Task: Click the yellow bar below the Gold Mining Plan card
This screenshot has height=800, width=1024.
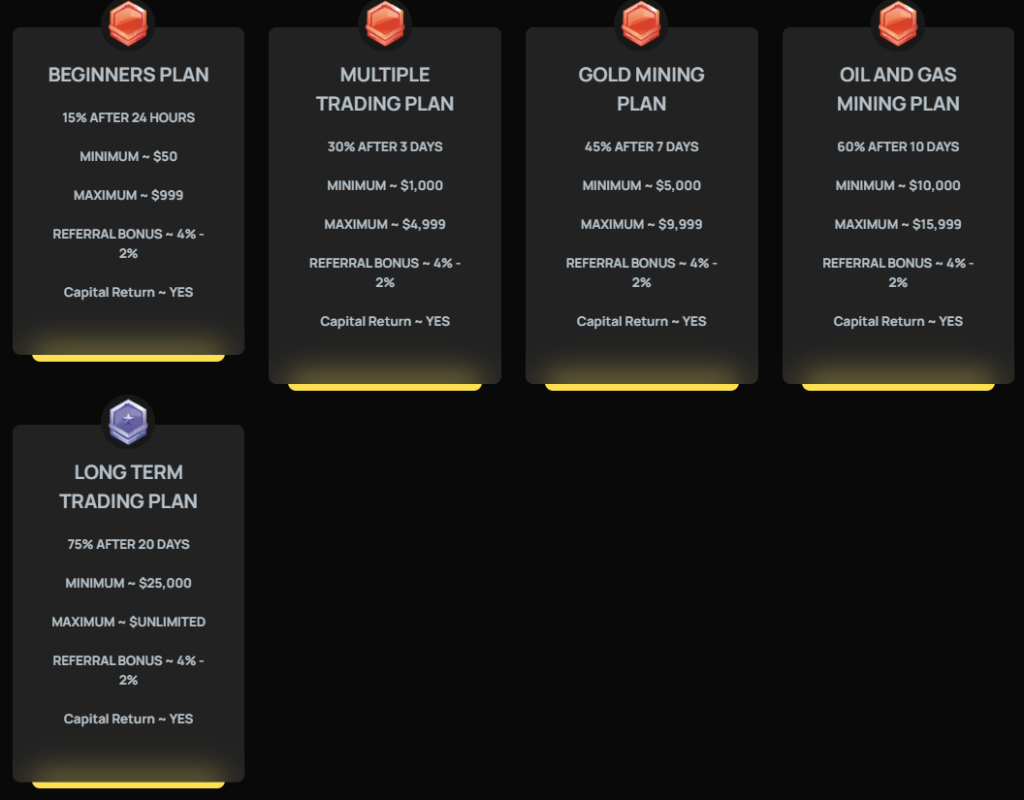Action: [x=641, y=386]
